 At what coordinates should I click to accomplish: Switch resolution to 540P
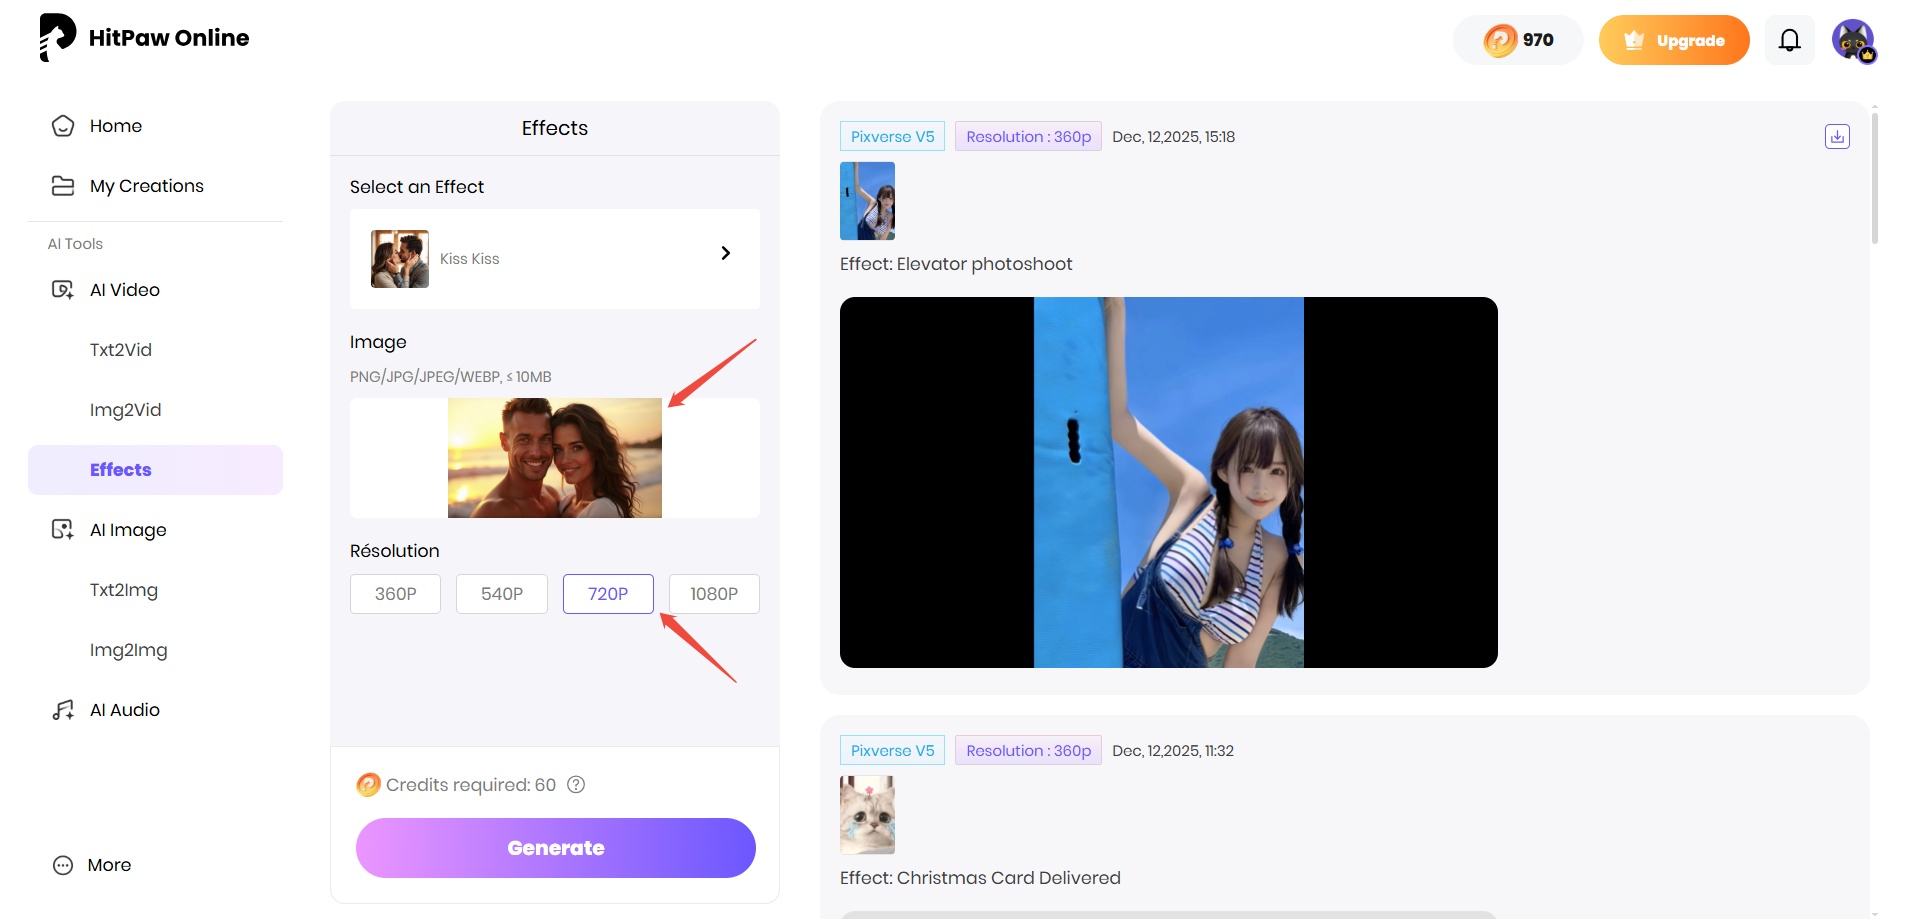[501, 593]
